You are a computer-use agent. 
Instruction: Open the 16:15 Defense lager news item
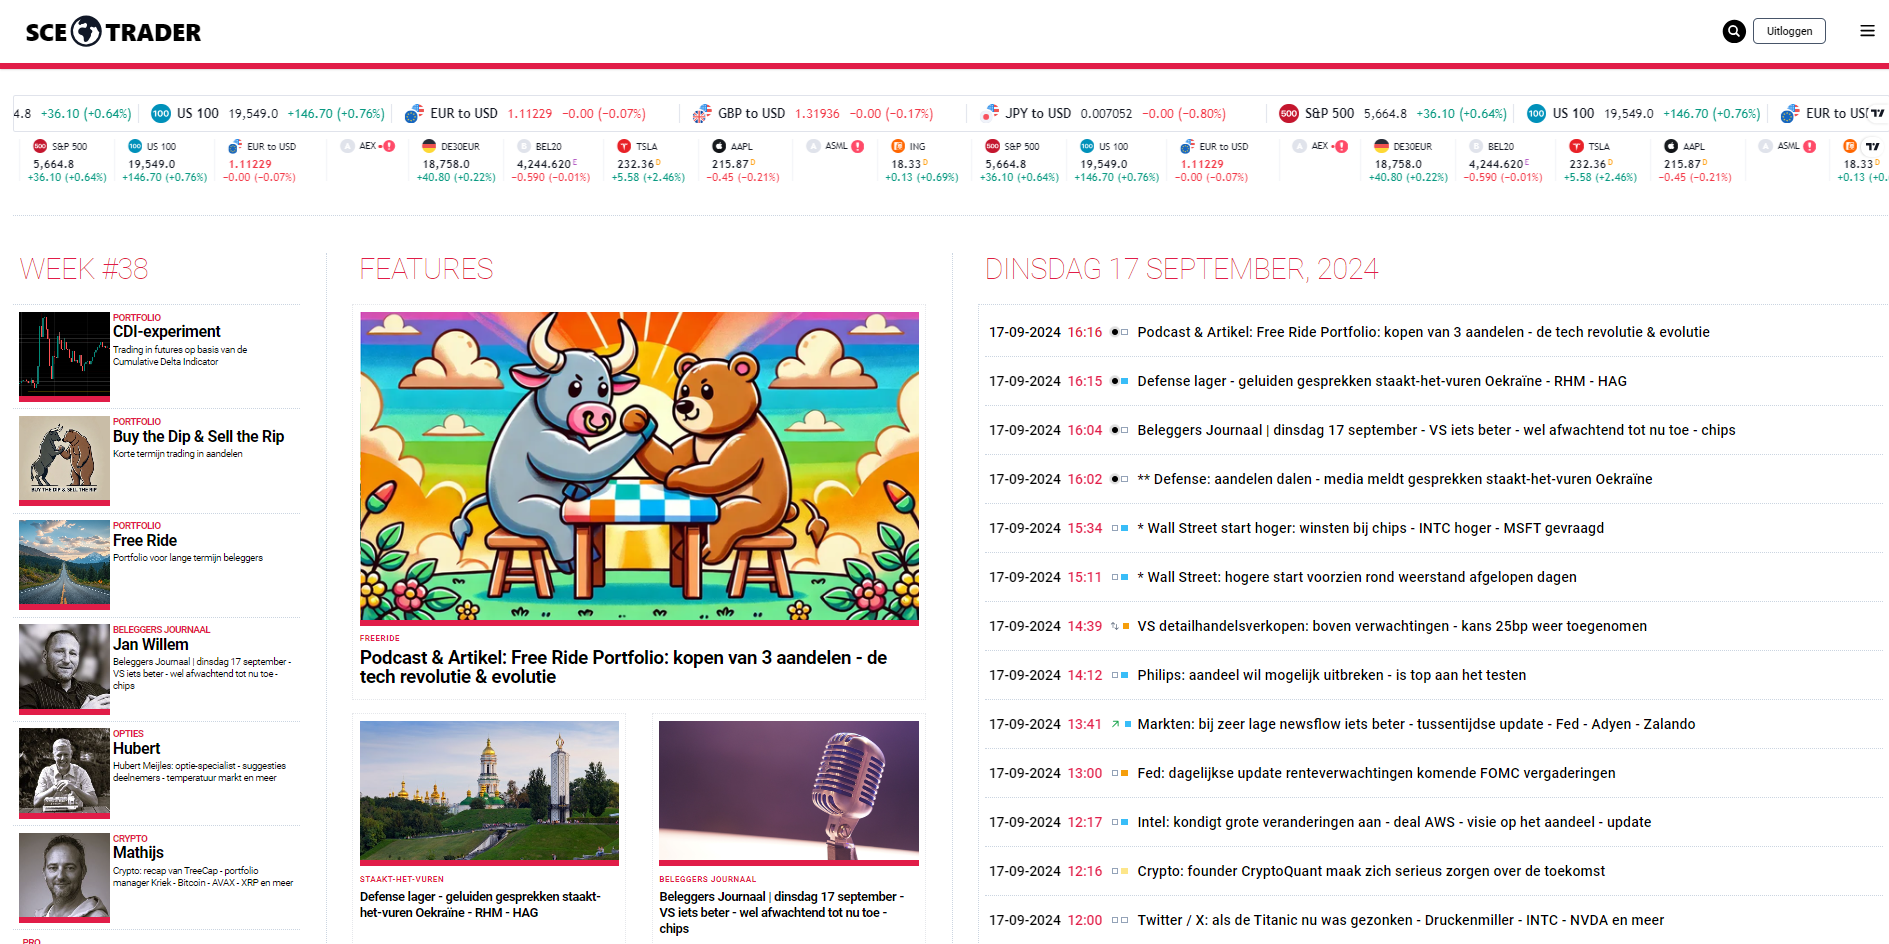tap(1382, 381)
